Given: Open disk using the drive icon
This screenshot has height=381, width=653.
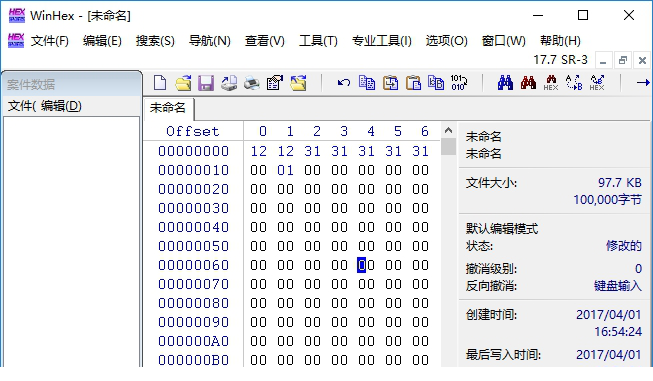Looking at the screenshot, I should pos(229,83).
